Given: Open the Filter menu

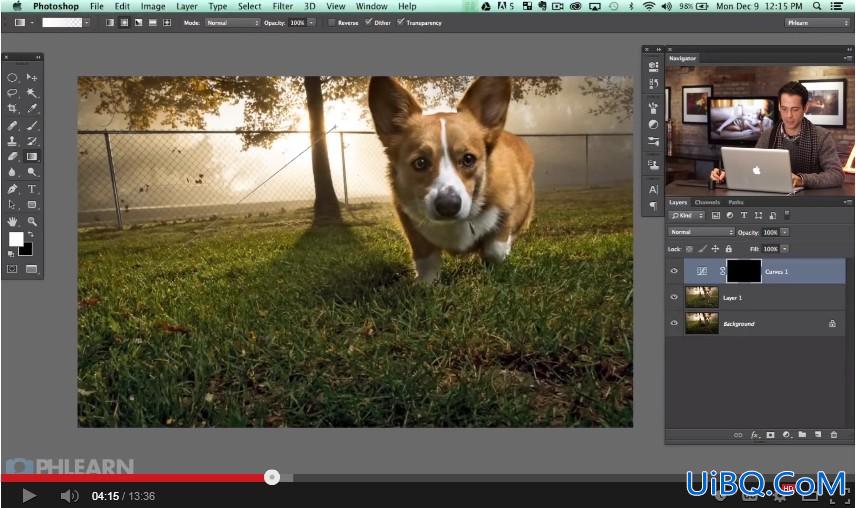Looking at the screenshot, I should pyautogui.click(x=282, y=6).
